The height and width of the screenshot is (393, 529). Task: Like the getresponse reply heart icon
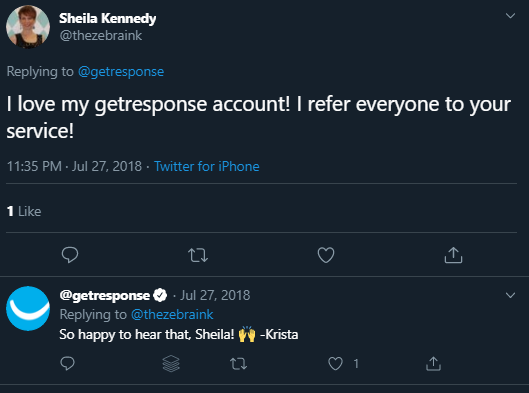(335, 364)
